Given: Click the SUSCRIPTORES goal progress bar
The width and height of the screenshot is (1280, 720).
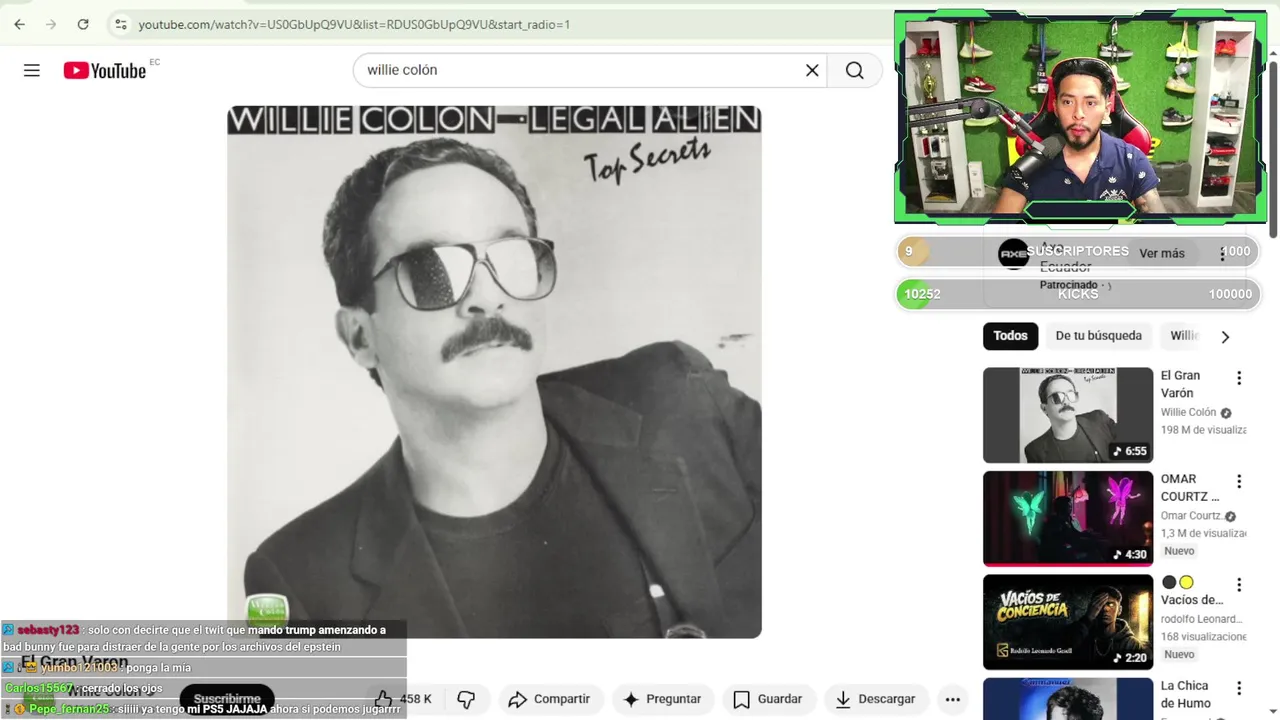Looking at the screenshot, I should tap(1078, 251).
